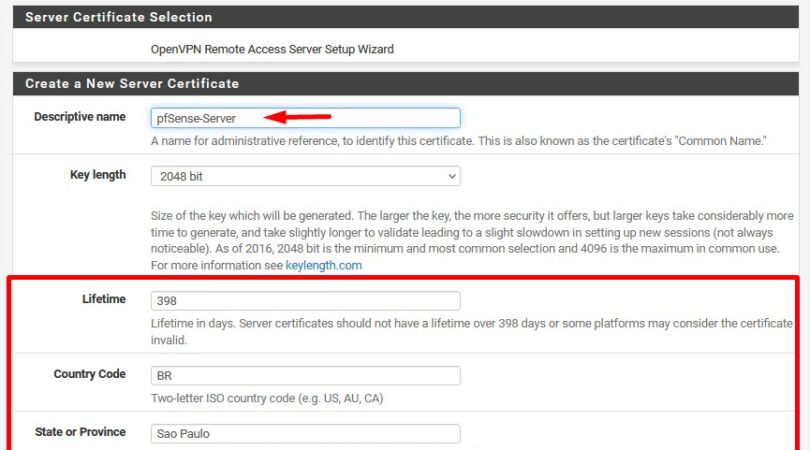Viewport: 810px width, 450px height.
Task: Click the Lifetime label
Action: click(x=104, y=299)
